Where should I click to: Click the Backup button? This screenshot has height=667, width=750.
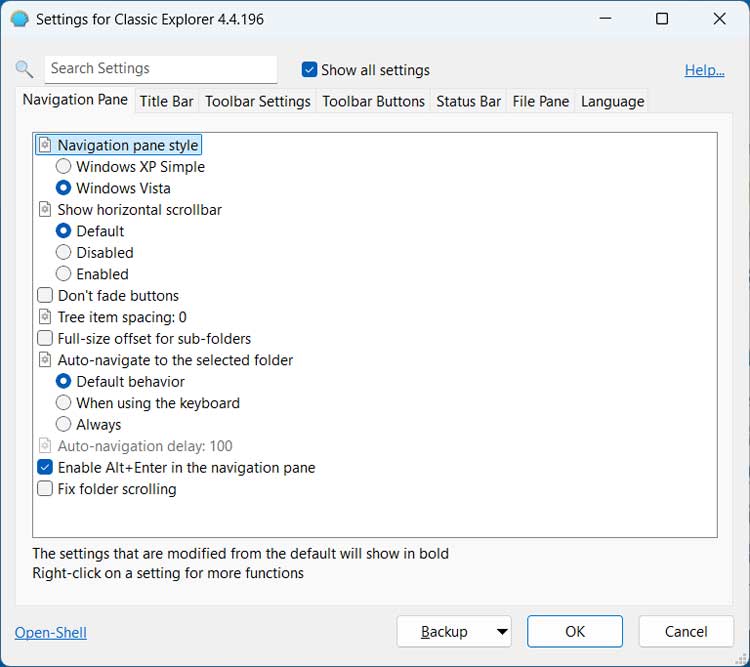coord(444,632)
